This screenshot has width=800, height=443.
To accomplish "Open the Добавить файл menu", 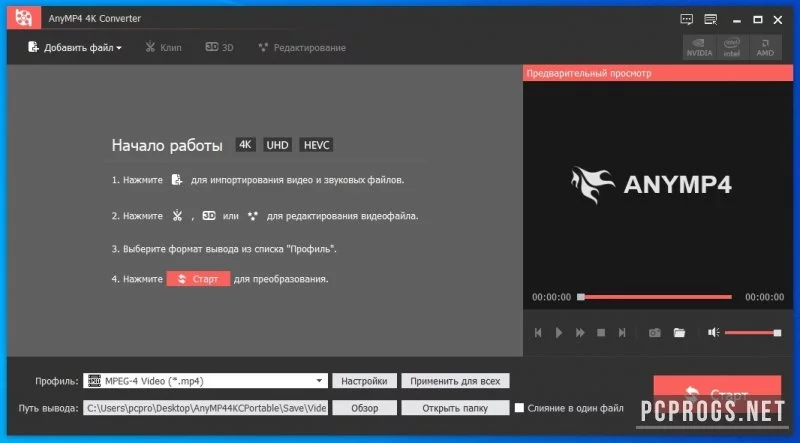I will (74, 47).
